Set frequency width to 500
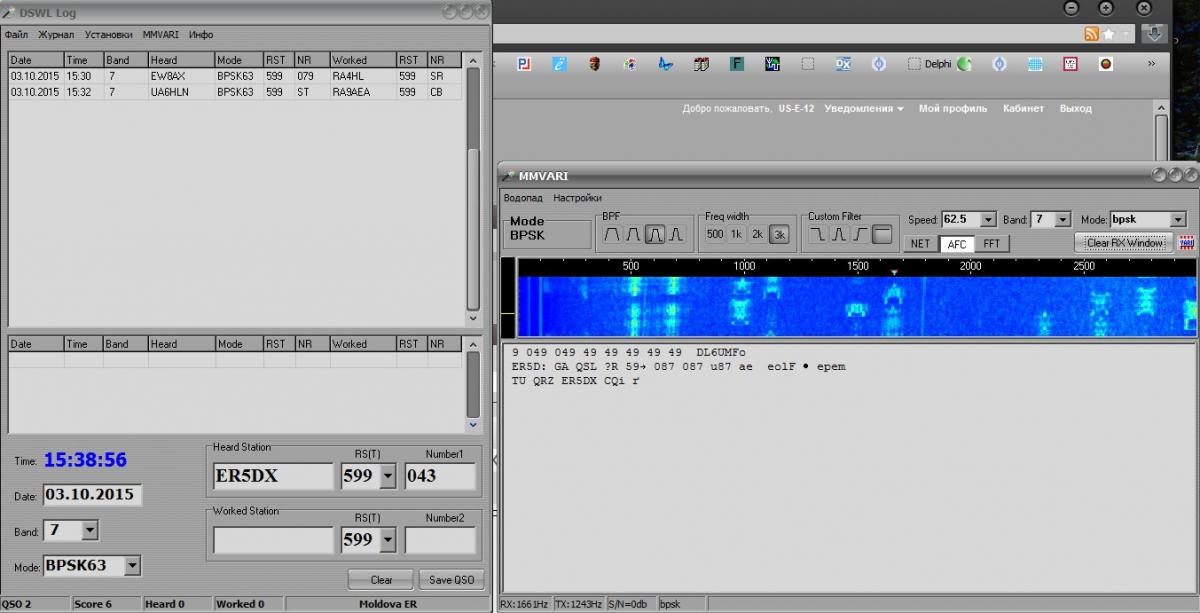The height and width of the screenshot is (613, 1200). point(714,235)
